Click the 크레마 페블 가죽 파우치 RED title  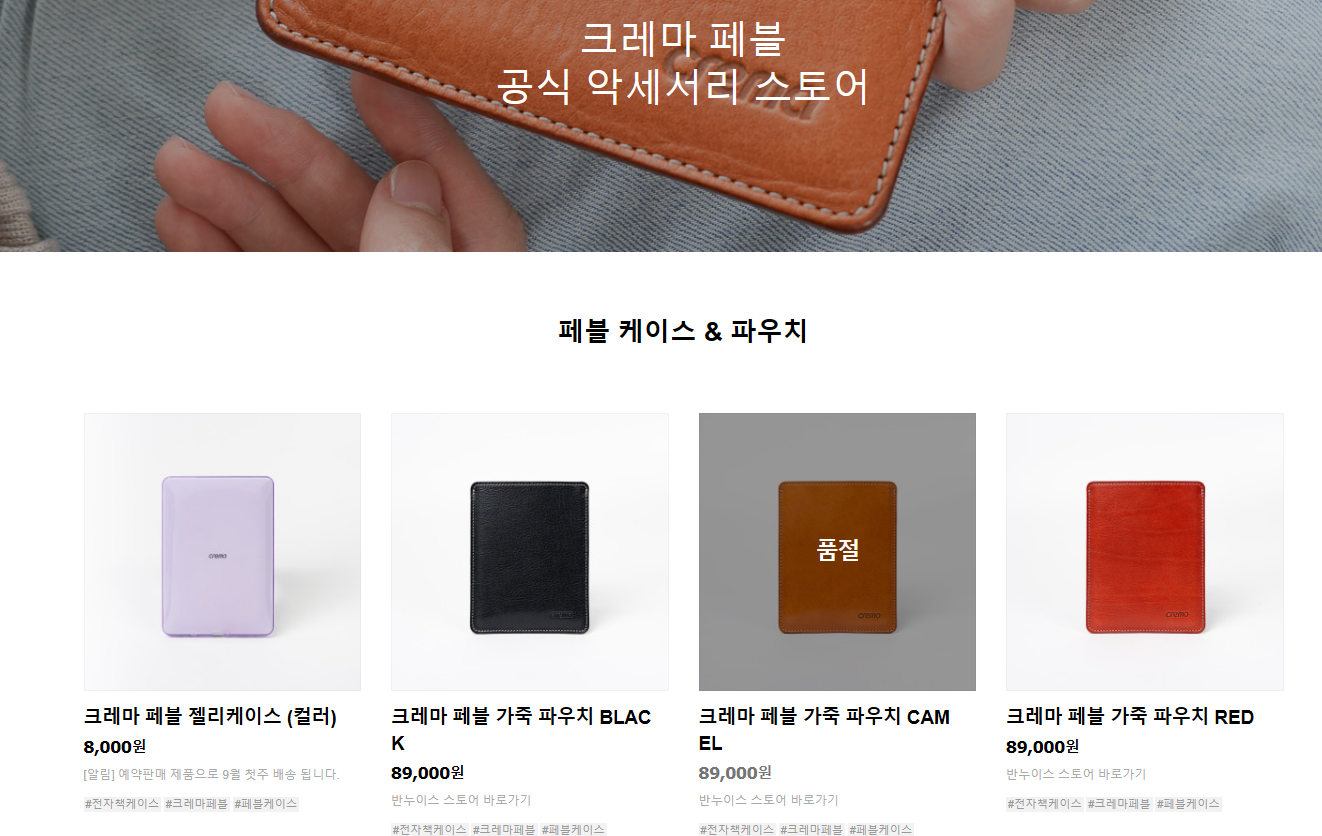click(1130, 717)
